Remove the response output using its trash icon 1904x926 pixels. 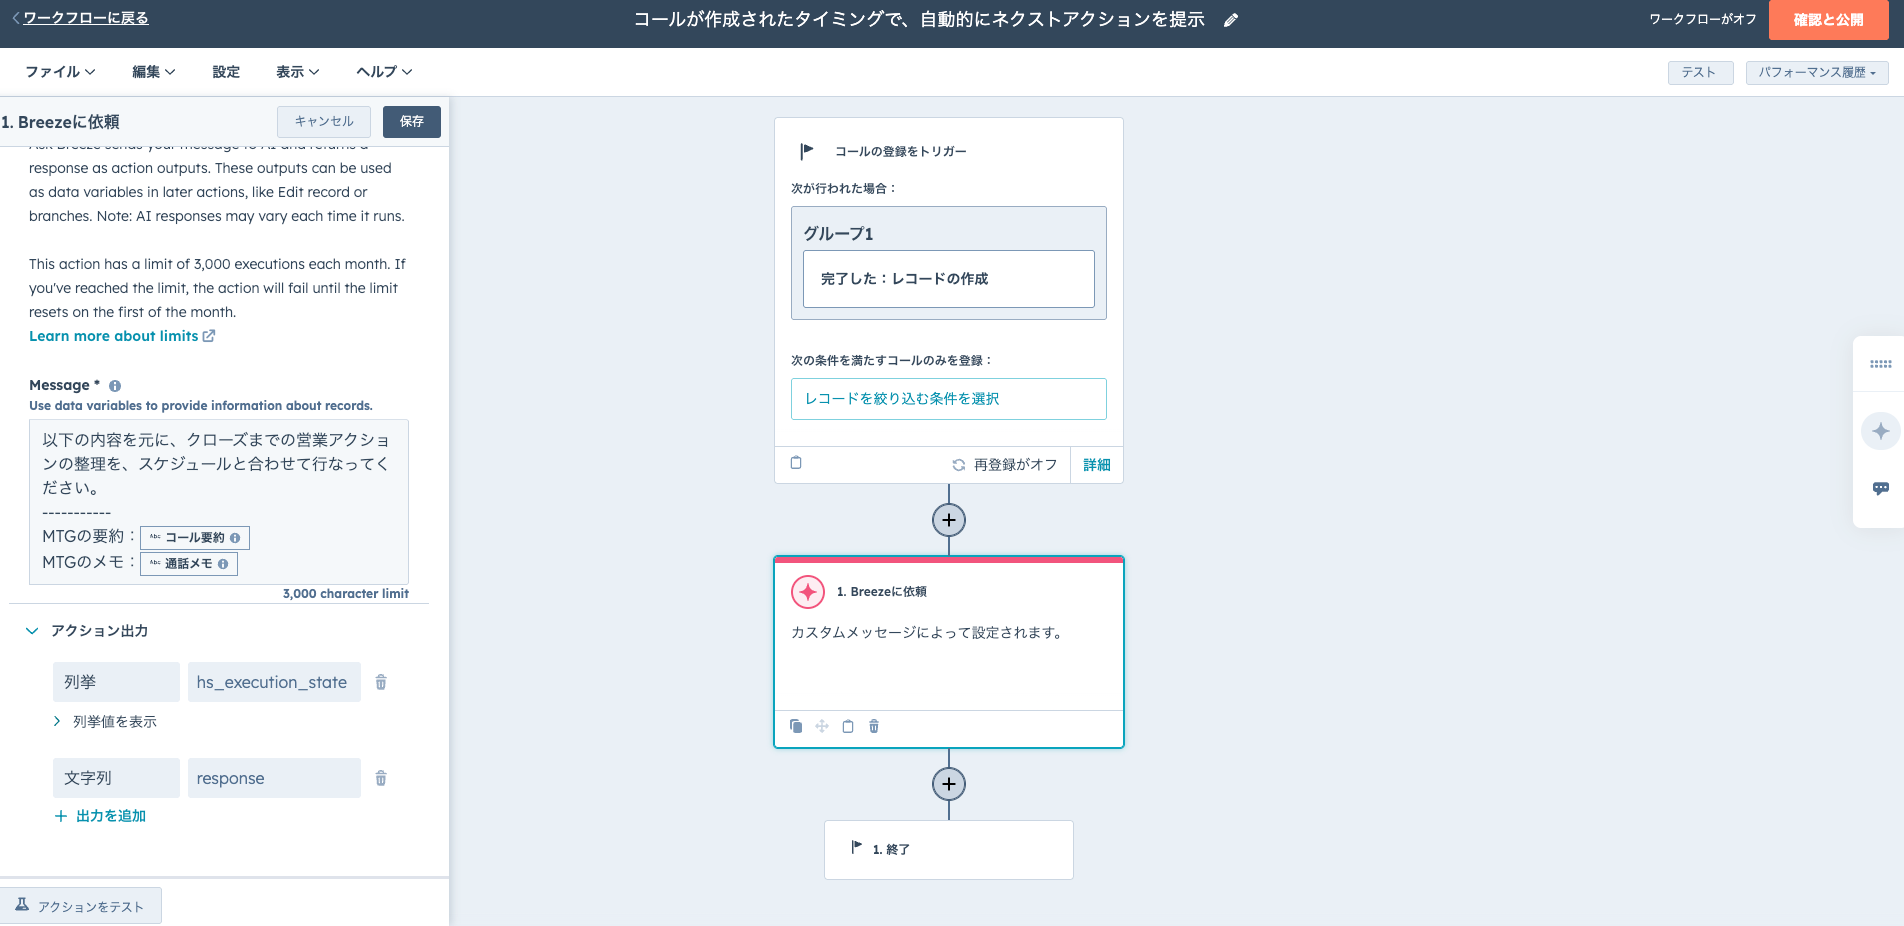pyautogui.click(x=381, y=778)
